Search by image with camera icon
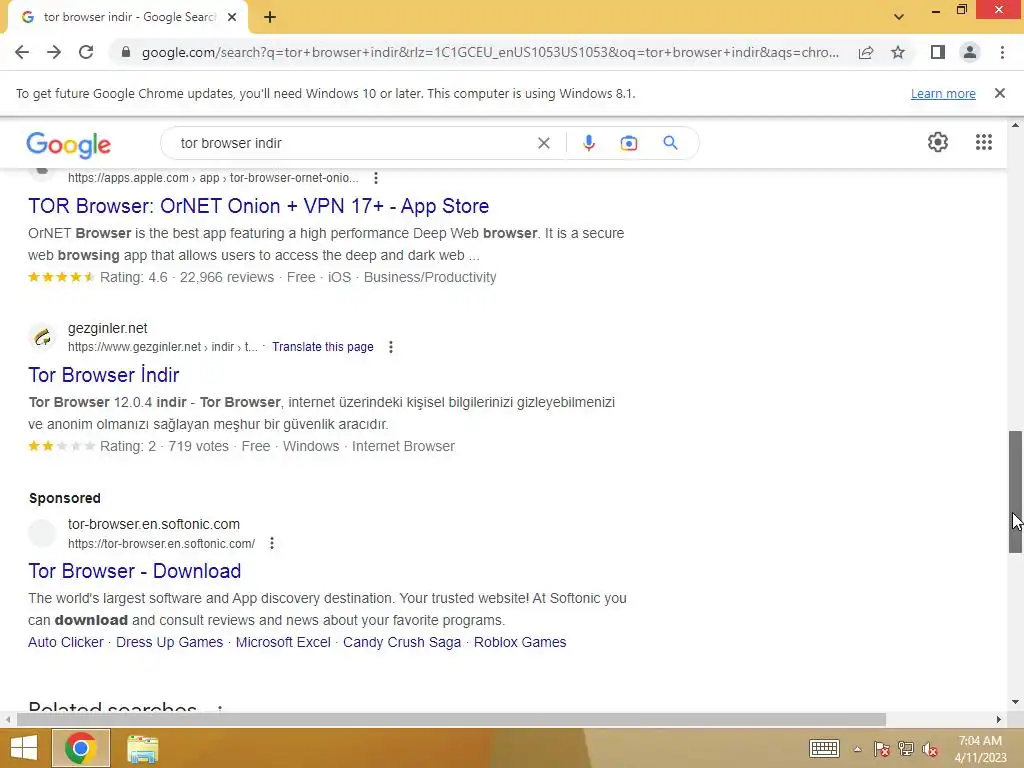Viewport: 1024px width, 768px height. point(629,143)
